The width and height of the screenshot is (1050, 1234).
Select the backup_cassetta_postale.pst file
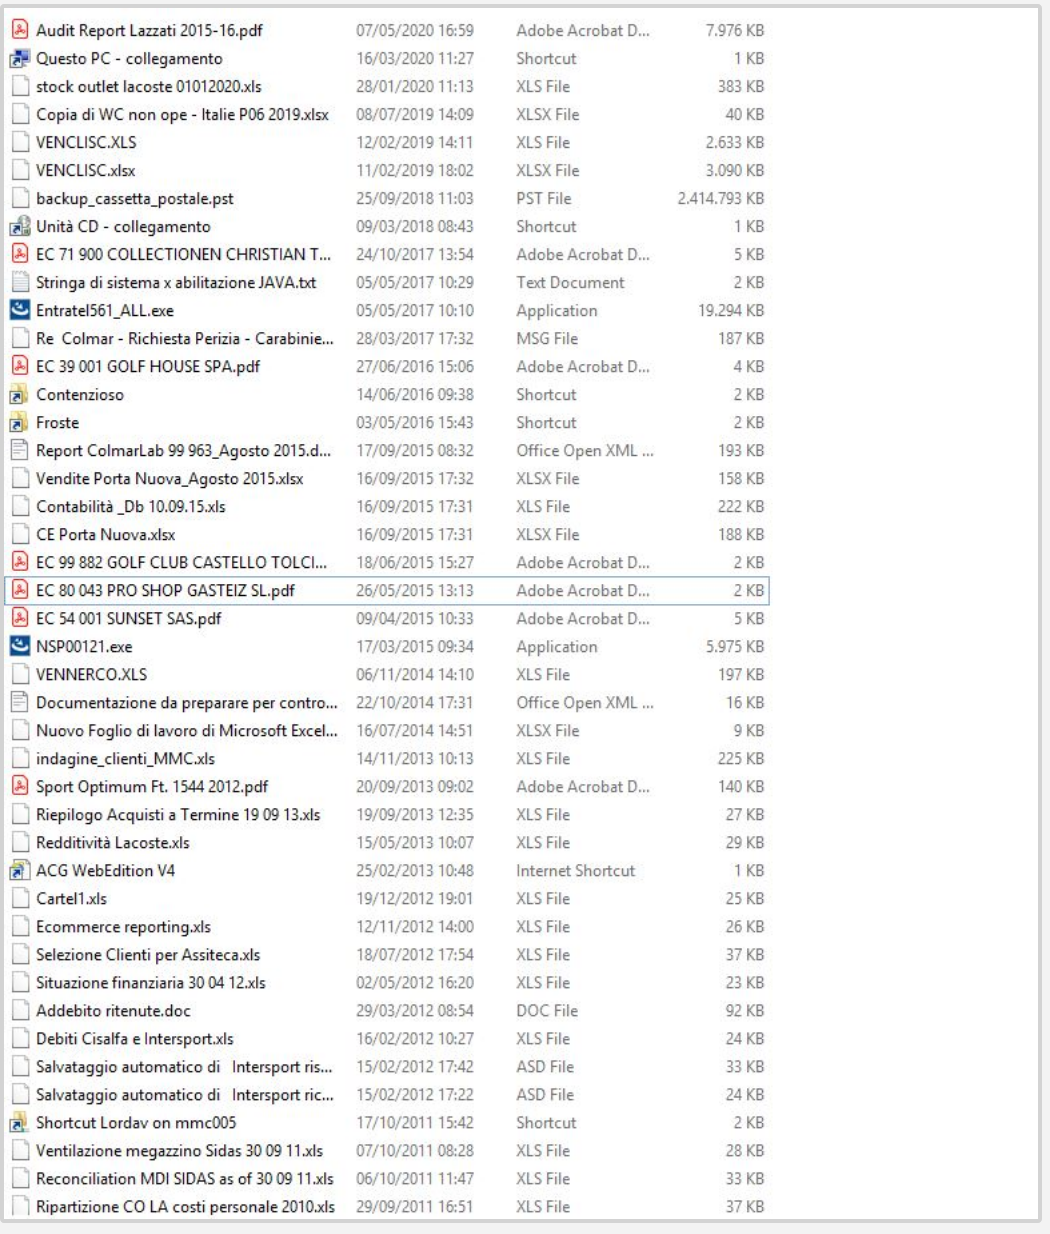click(x=135, y=198)
